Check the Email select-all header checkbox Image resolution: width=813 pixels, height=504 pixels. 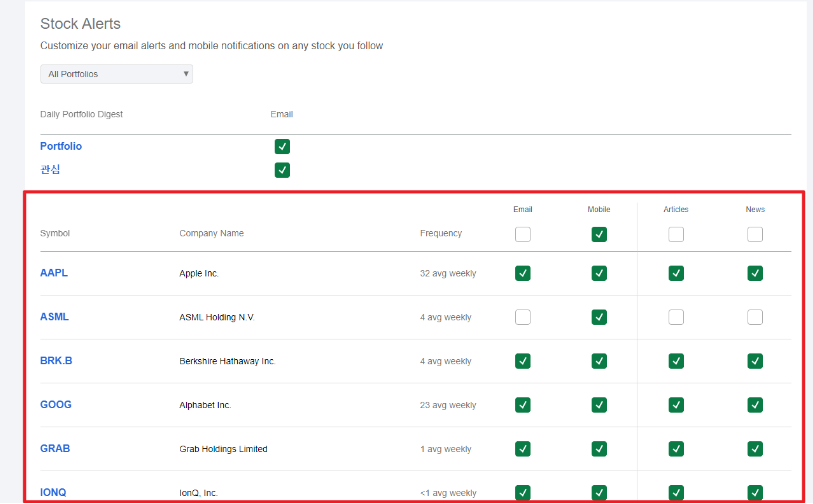pyautogui.click(x=523, y=234)
